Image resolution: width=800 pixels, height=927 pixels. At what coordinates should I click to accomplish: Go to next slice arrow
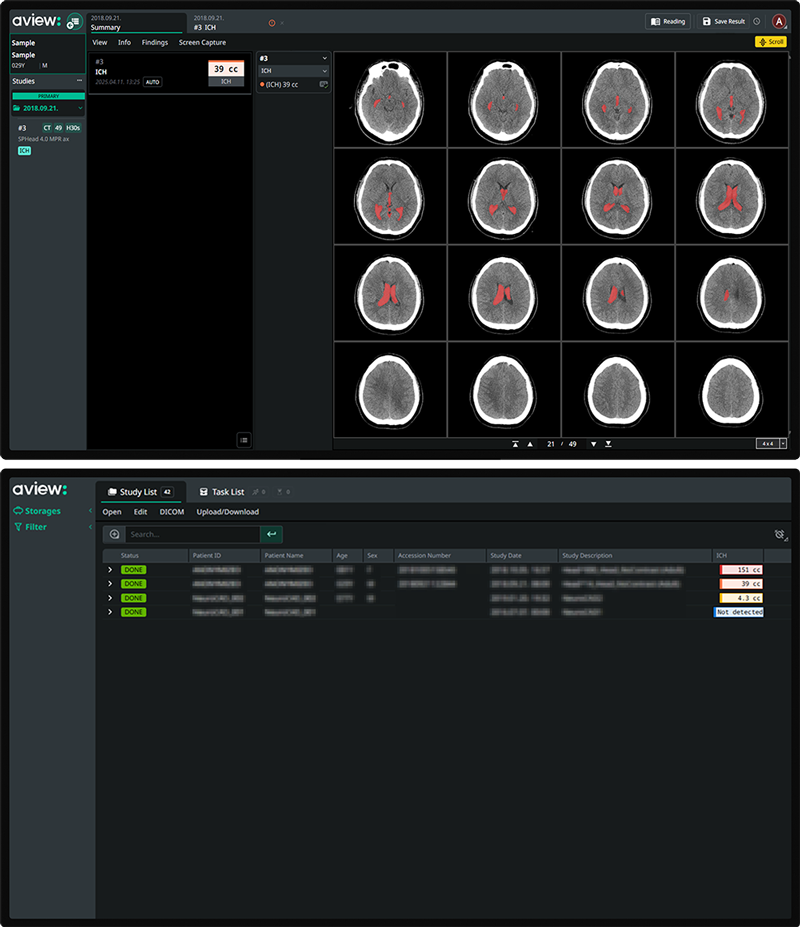point(594,444)
